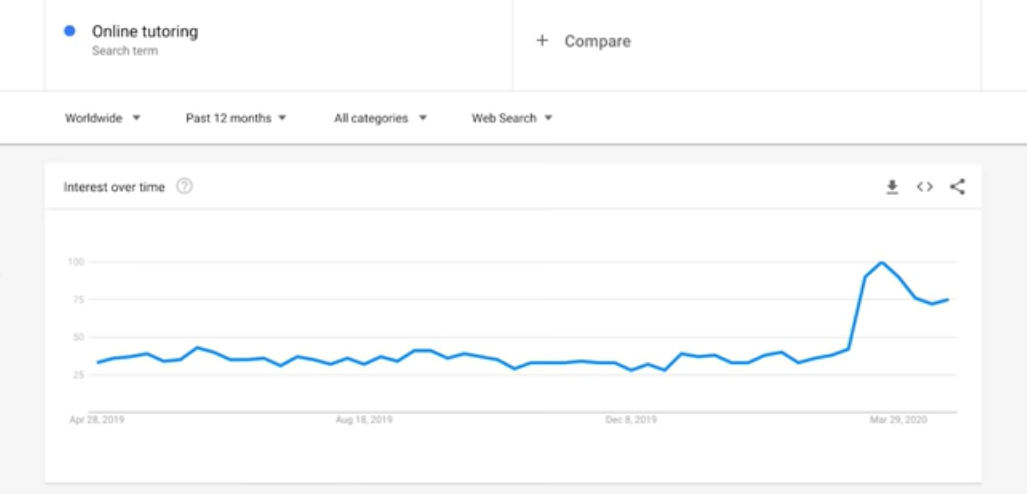Viewport: 1027px width, 494px height.
Task: Share the Interest over time chart
Action: pyautogui.click(x=957, y=187)
